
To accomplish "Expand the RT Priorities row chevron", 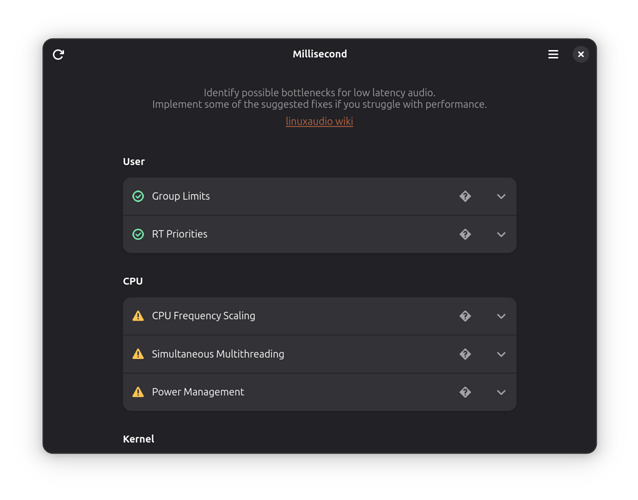I will [501, 235].
